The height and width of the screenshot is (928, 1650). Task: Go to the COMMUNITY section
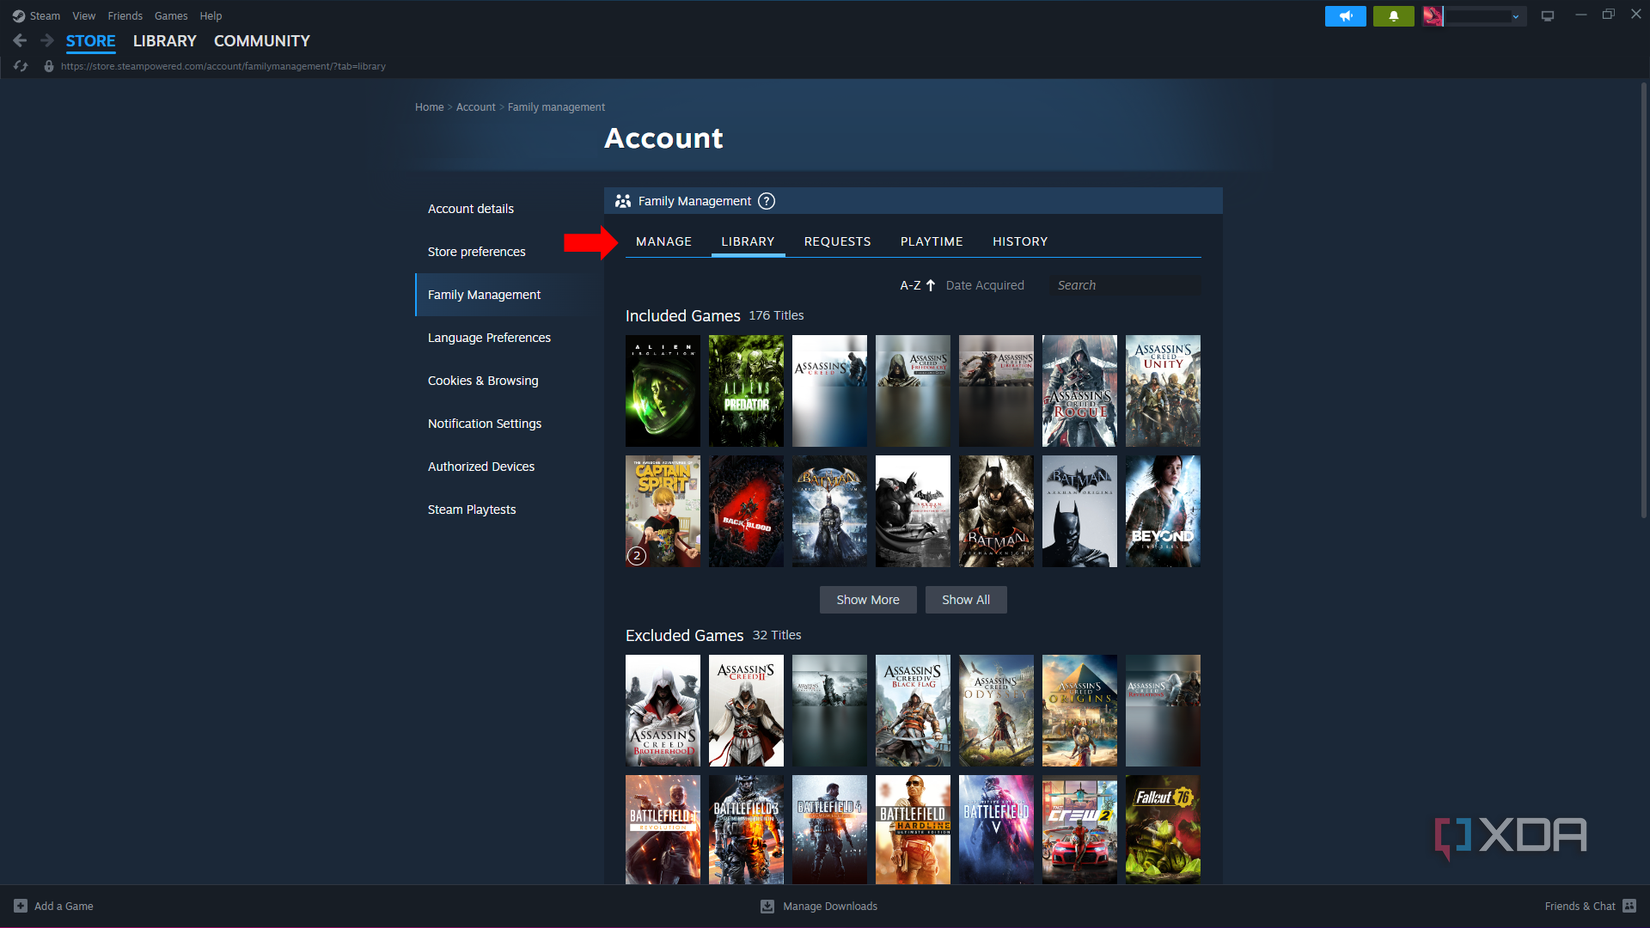coord(262,41)
